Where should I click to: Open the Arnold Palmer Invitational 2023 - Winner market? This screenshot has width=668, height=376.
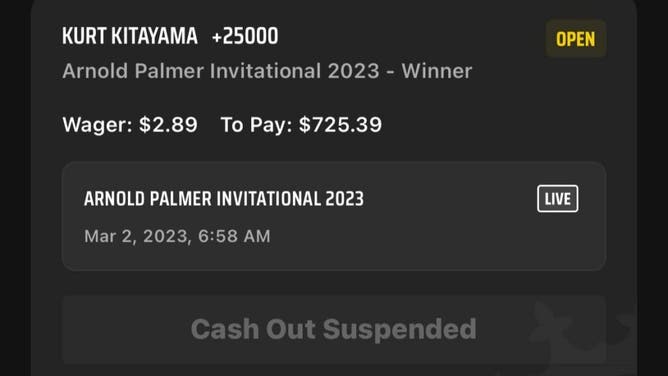267,71
